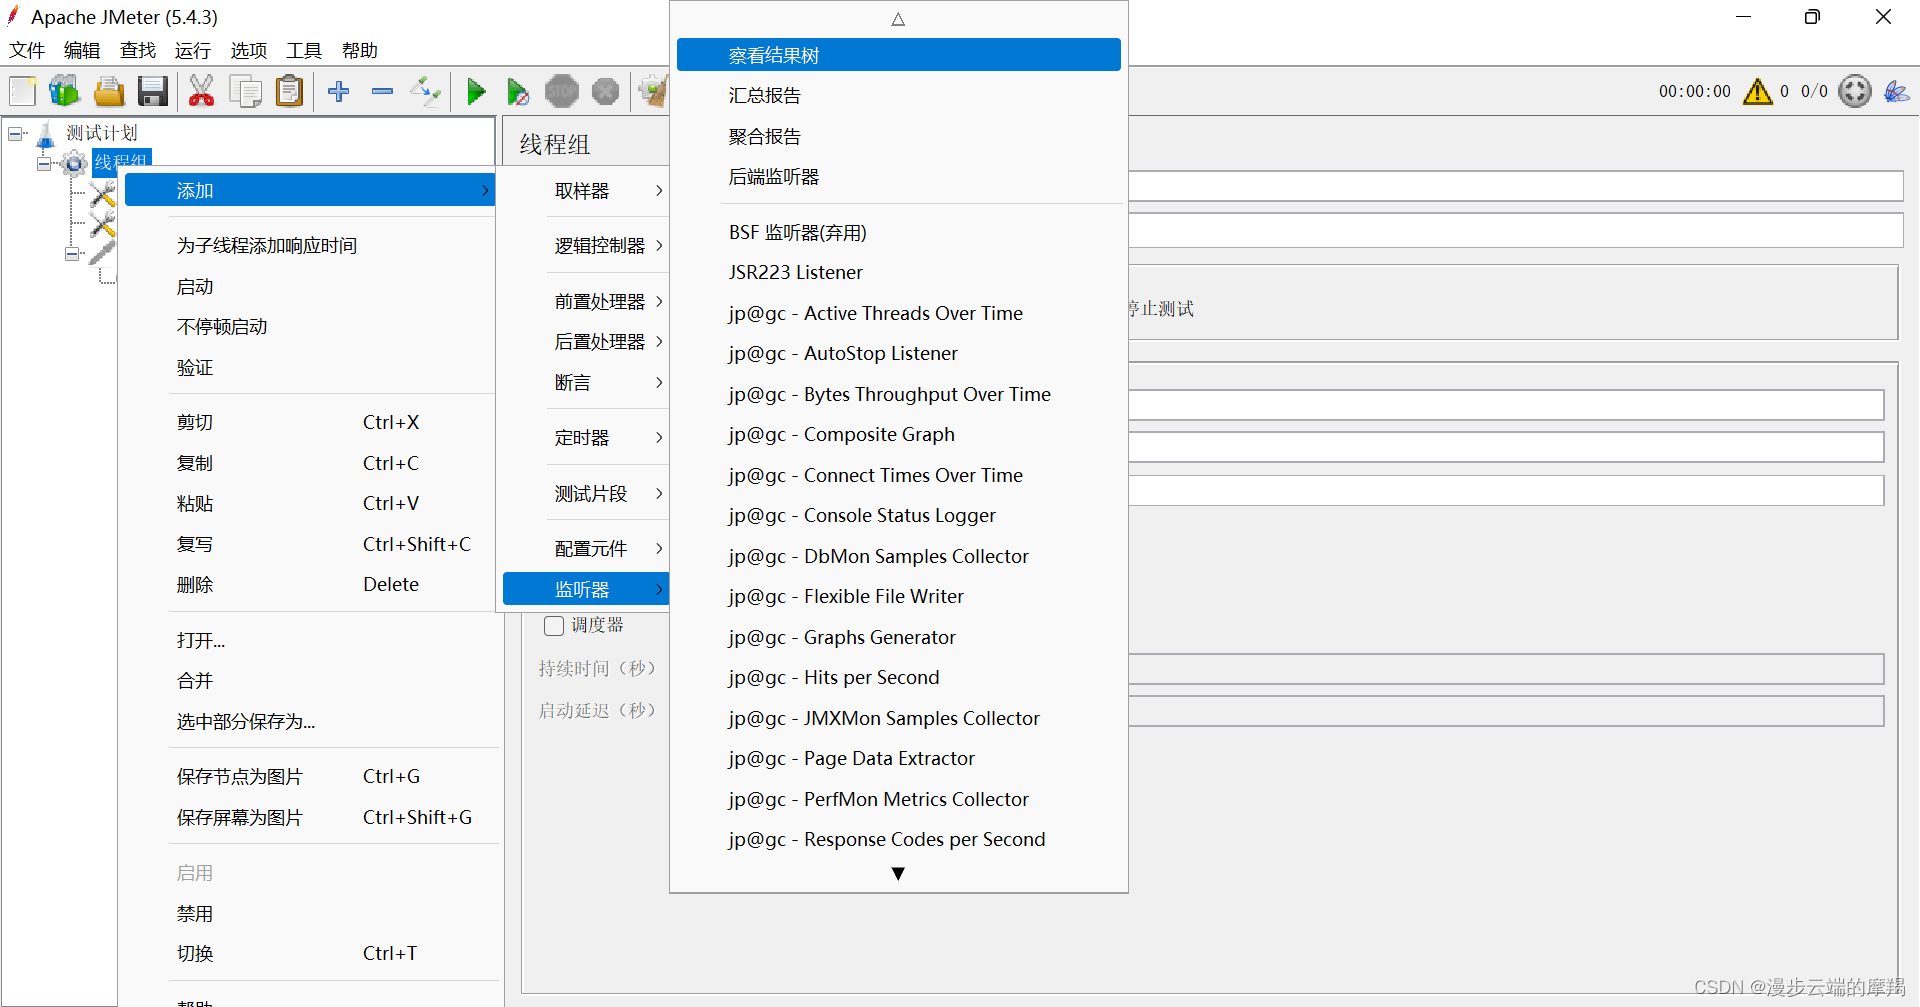Click the blue plus Expand All icon
This screenshot has width=1920, height=1007.
click(x=339, y=91)
